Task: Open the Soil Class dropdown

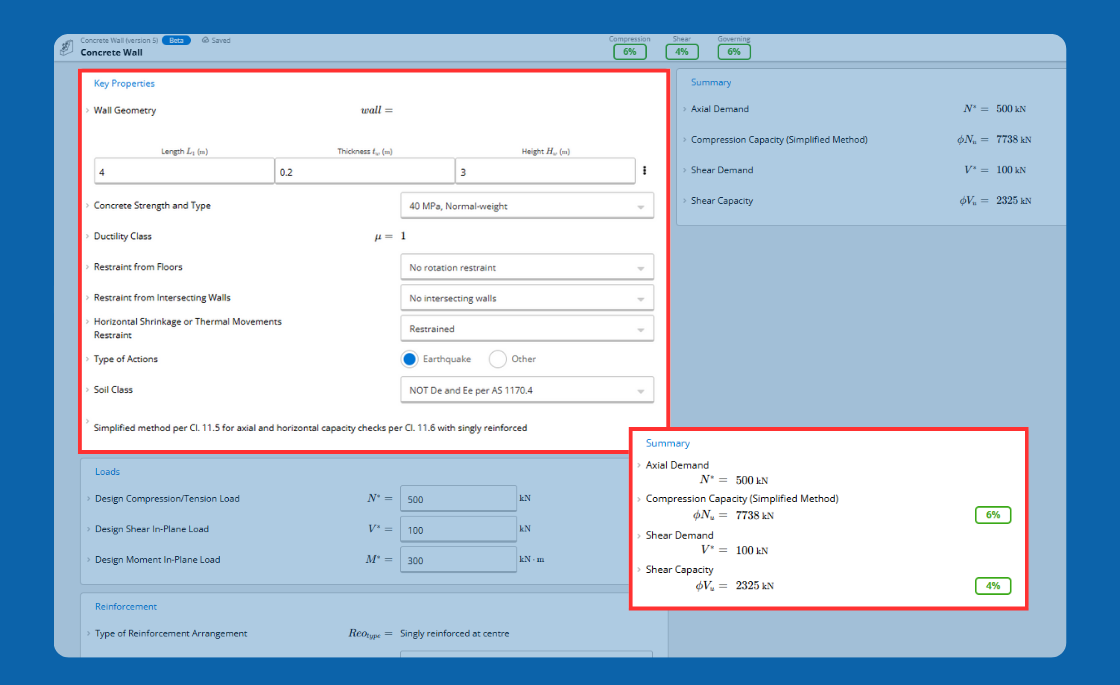Action: point(527,391)
